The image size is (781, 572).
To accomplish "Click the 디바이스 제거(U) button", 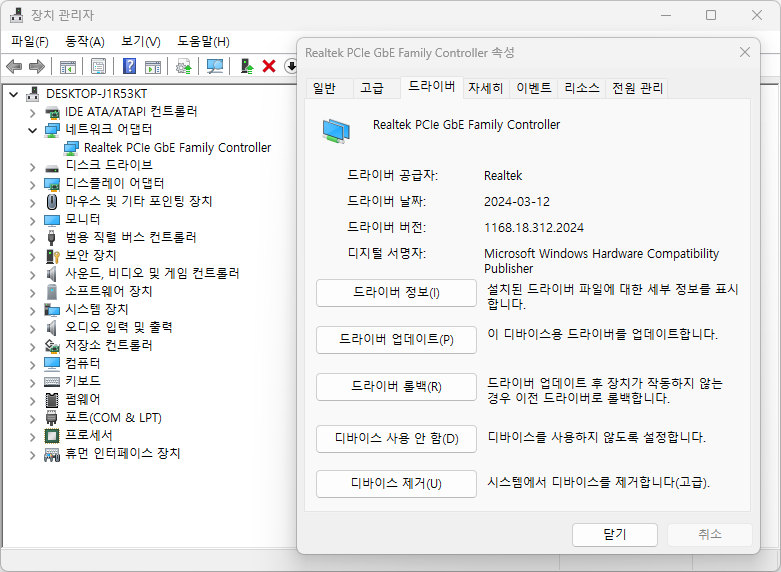I will [x=396, y=483].
